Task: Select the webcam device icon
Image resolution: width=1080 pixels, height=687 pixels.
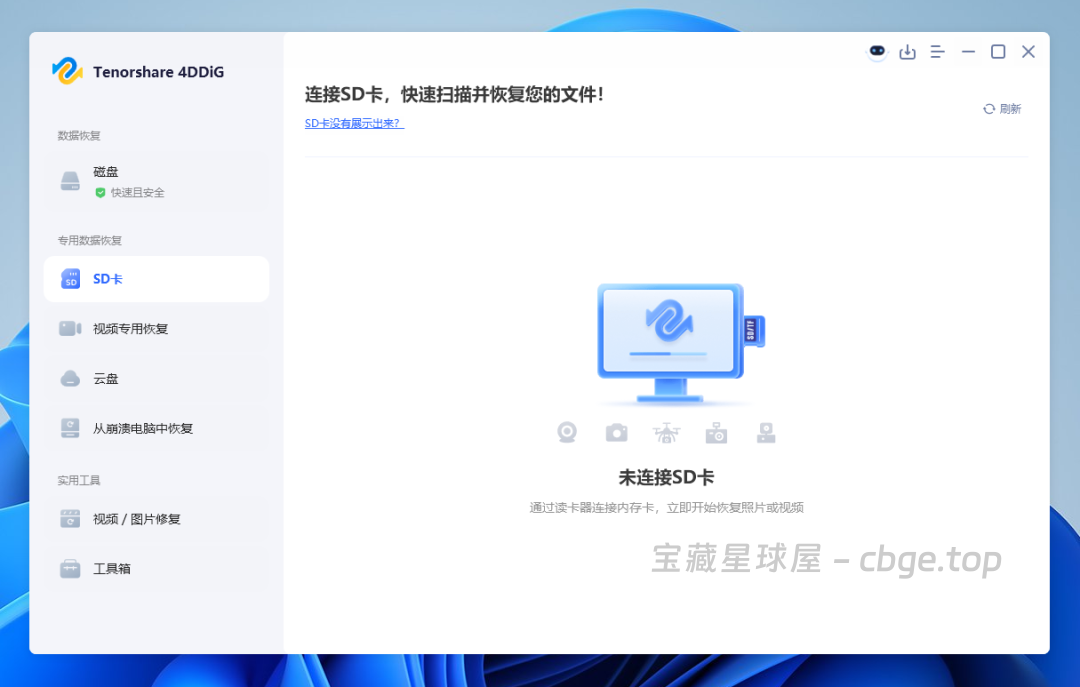Action: tap(567, 432)
